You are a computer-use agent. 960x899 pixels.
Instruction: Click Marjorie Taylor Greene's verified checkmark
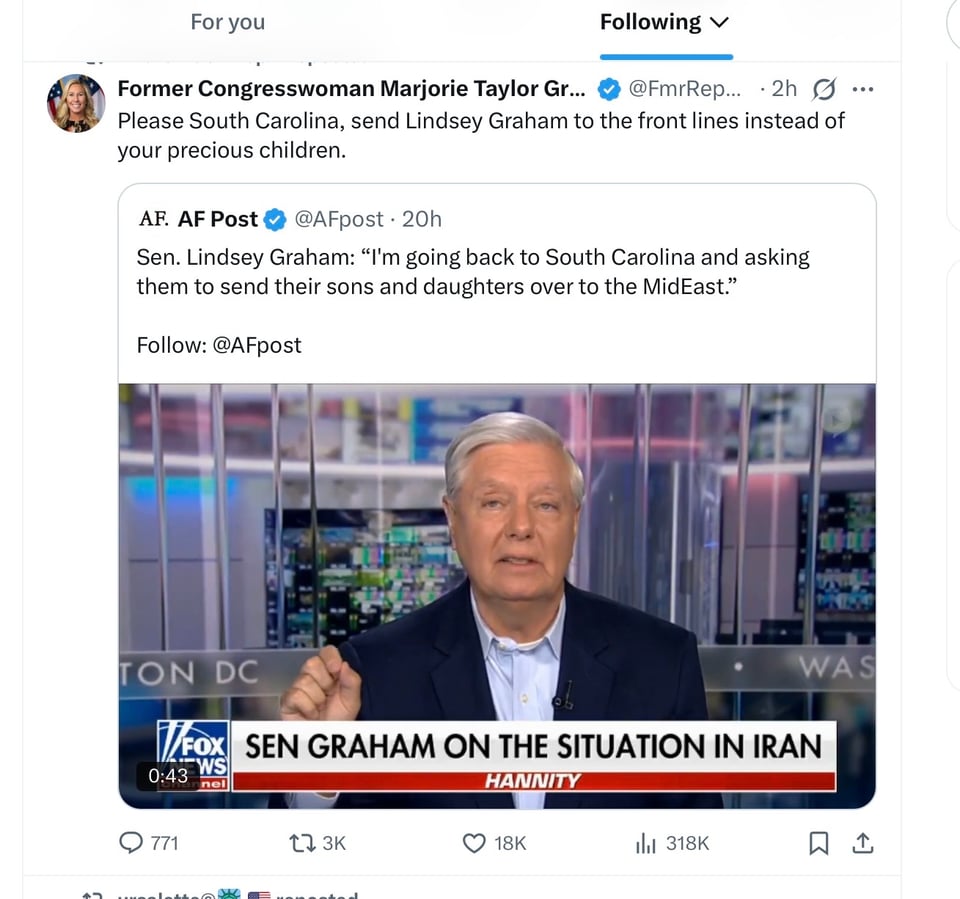point(608,89)
